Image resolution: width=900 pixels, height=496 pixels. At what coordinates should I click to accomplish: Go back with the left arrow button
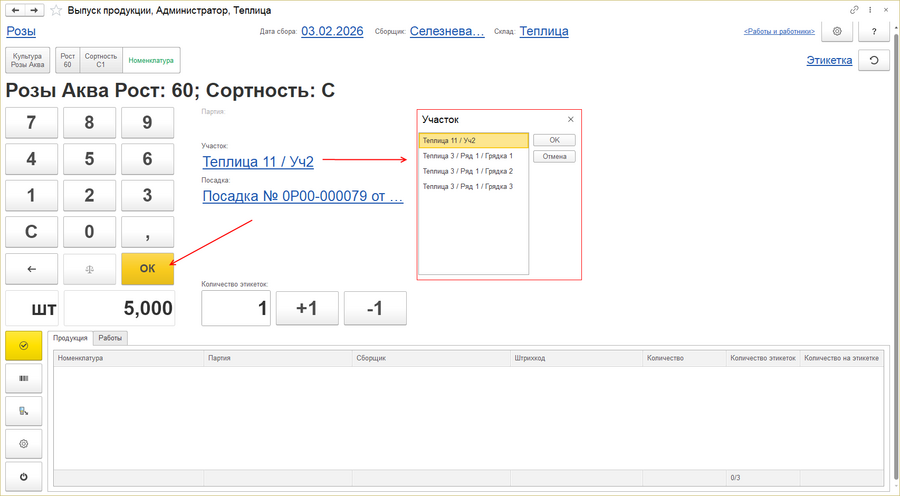click(x=15, y=10)
